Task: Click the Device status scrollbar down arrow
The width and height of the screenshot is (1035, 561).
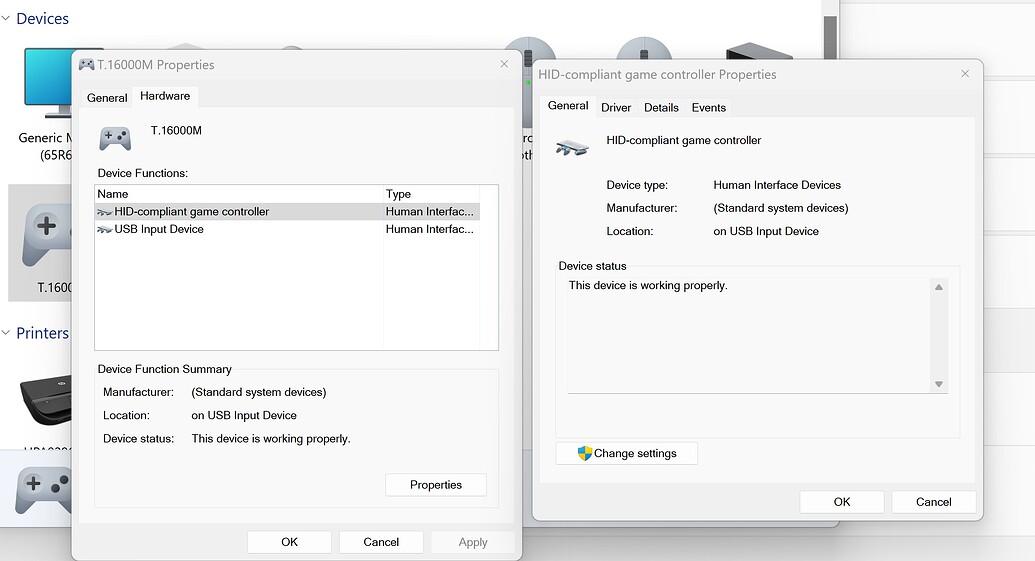Action: point(938,384)
